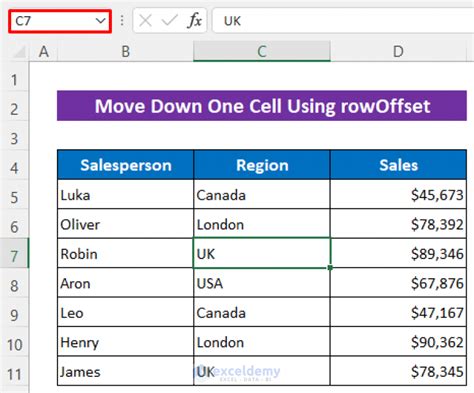Select the sales value $89,346
The height and width of the screenshot is (393, 474).
398,253
